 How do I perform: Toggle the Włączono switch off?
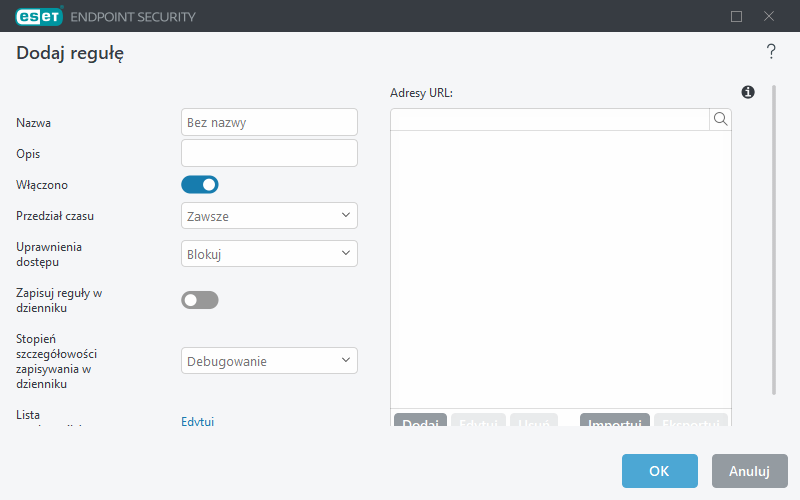(x=200, y=185)
